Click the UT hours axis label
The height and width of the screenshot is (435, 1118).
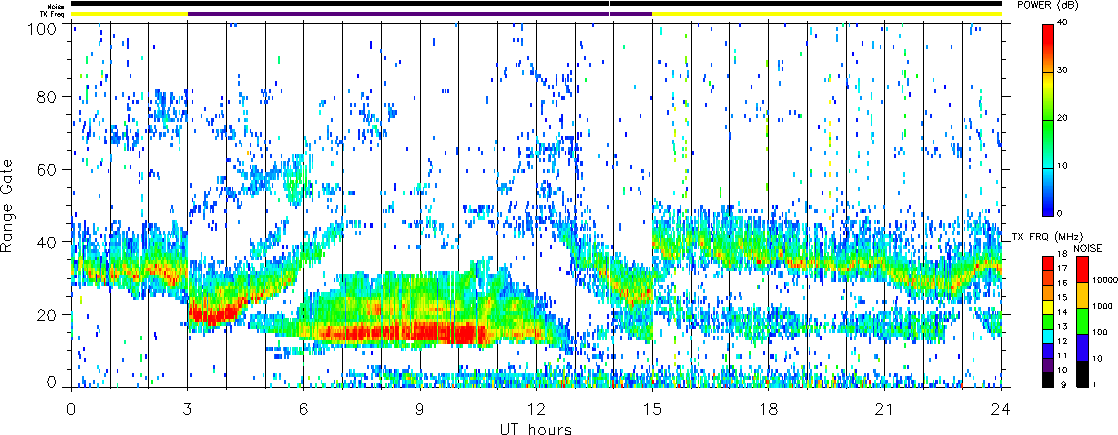pyautogui.click(x=535, y=429)
